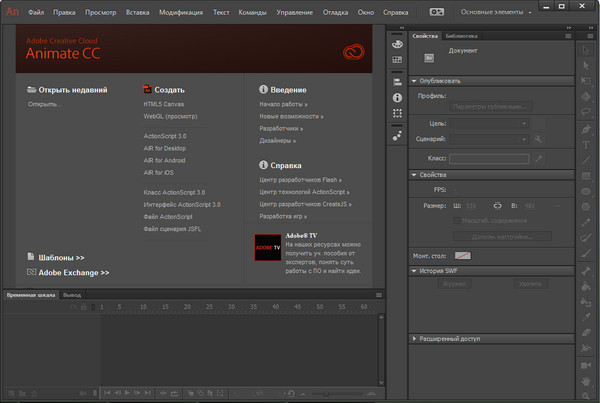Select the Pen tool
The height and width of the screenshot is (403, 600).
(x=587, y=129)
